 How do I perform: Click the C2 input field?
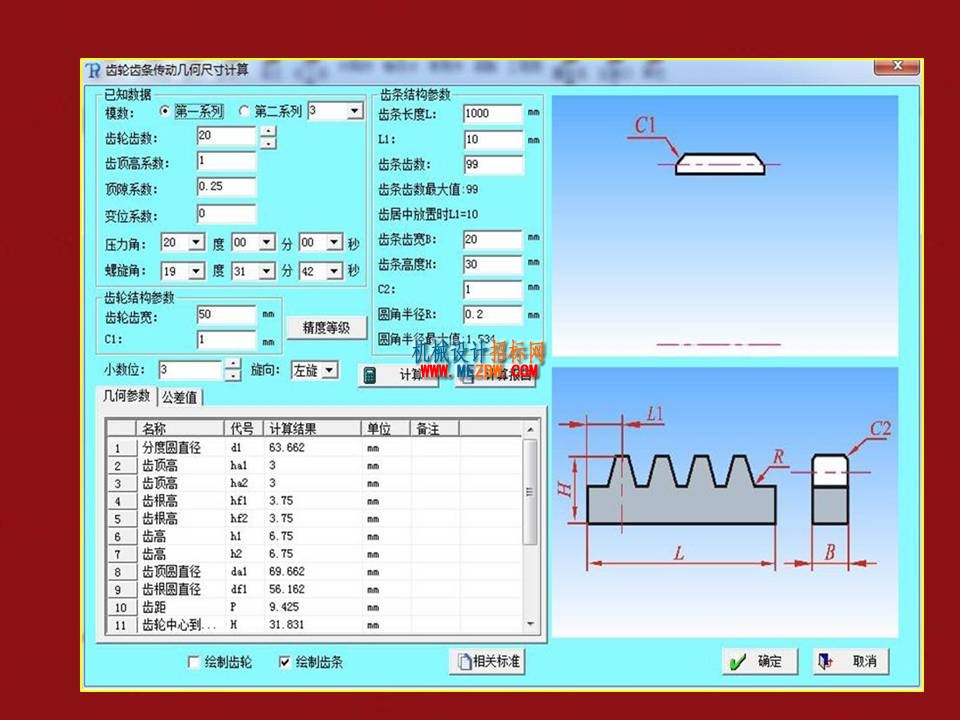[x=493, y=290]
